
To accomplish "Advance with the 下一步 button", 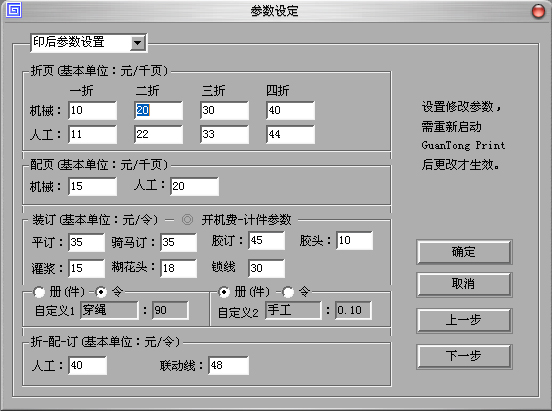I will pyautogui.click(x=464, y=356).
